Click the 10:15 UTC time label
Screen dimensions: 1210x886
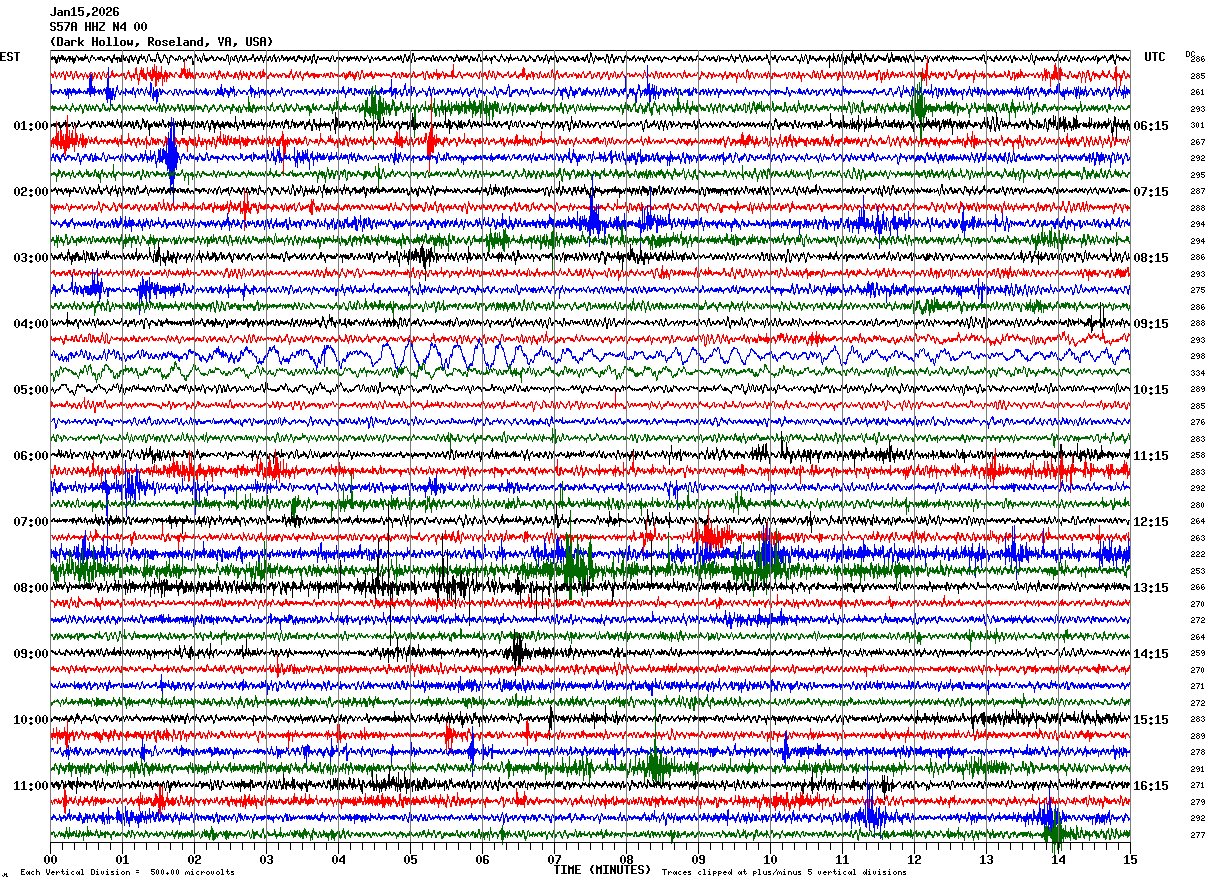tap(1151, 390)
